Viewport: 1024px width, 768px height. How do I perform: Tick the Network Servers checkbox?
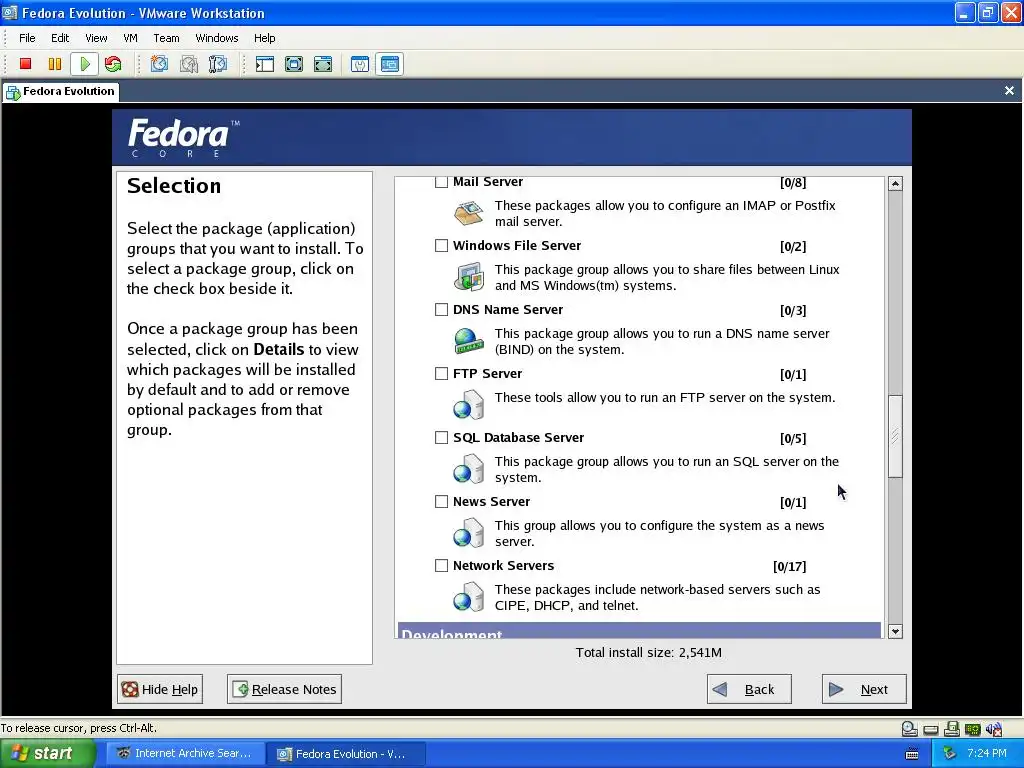coord(441,566)
